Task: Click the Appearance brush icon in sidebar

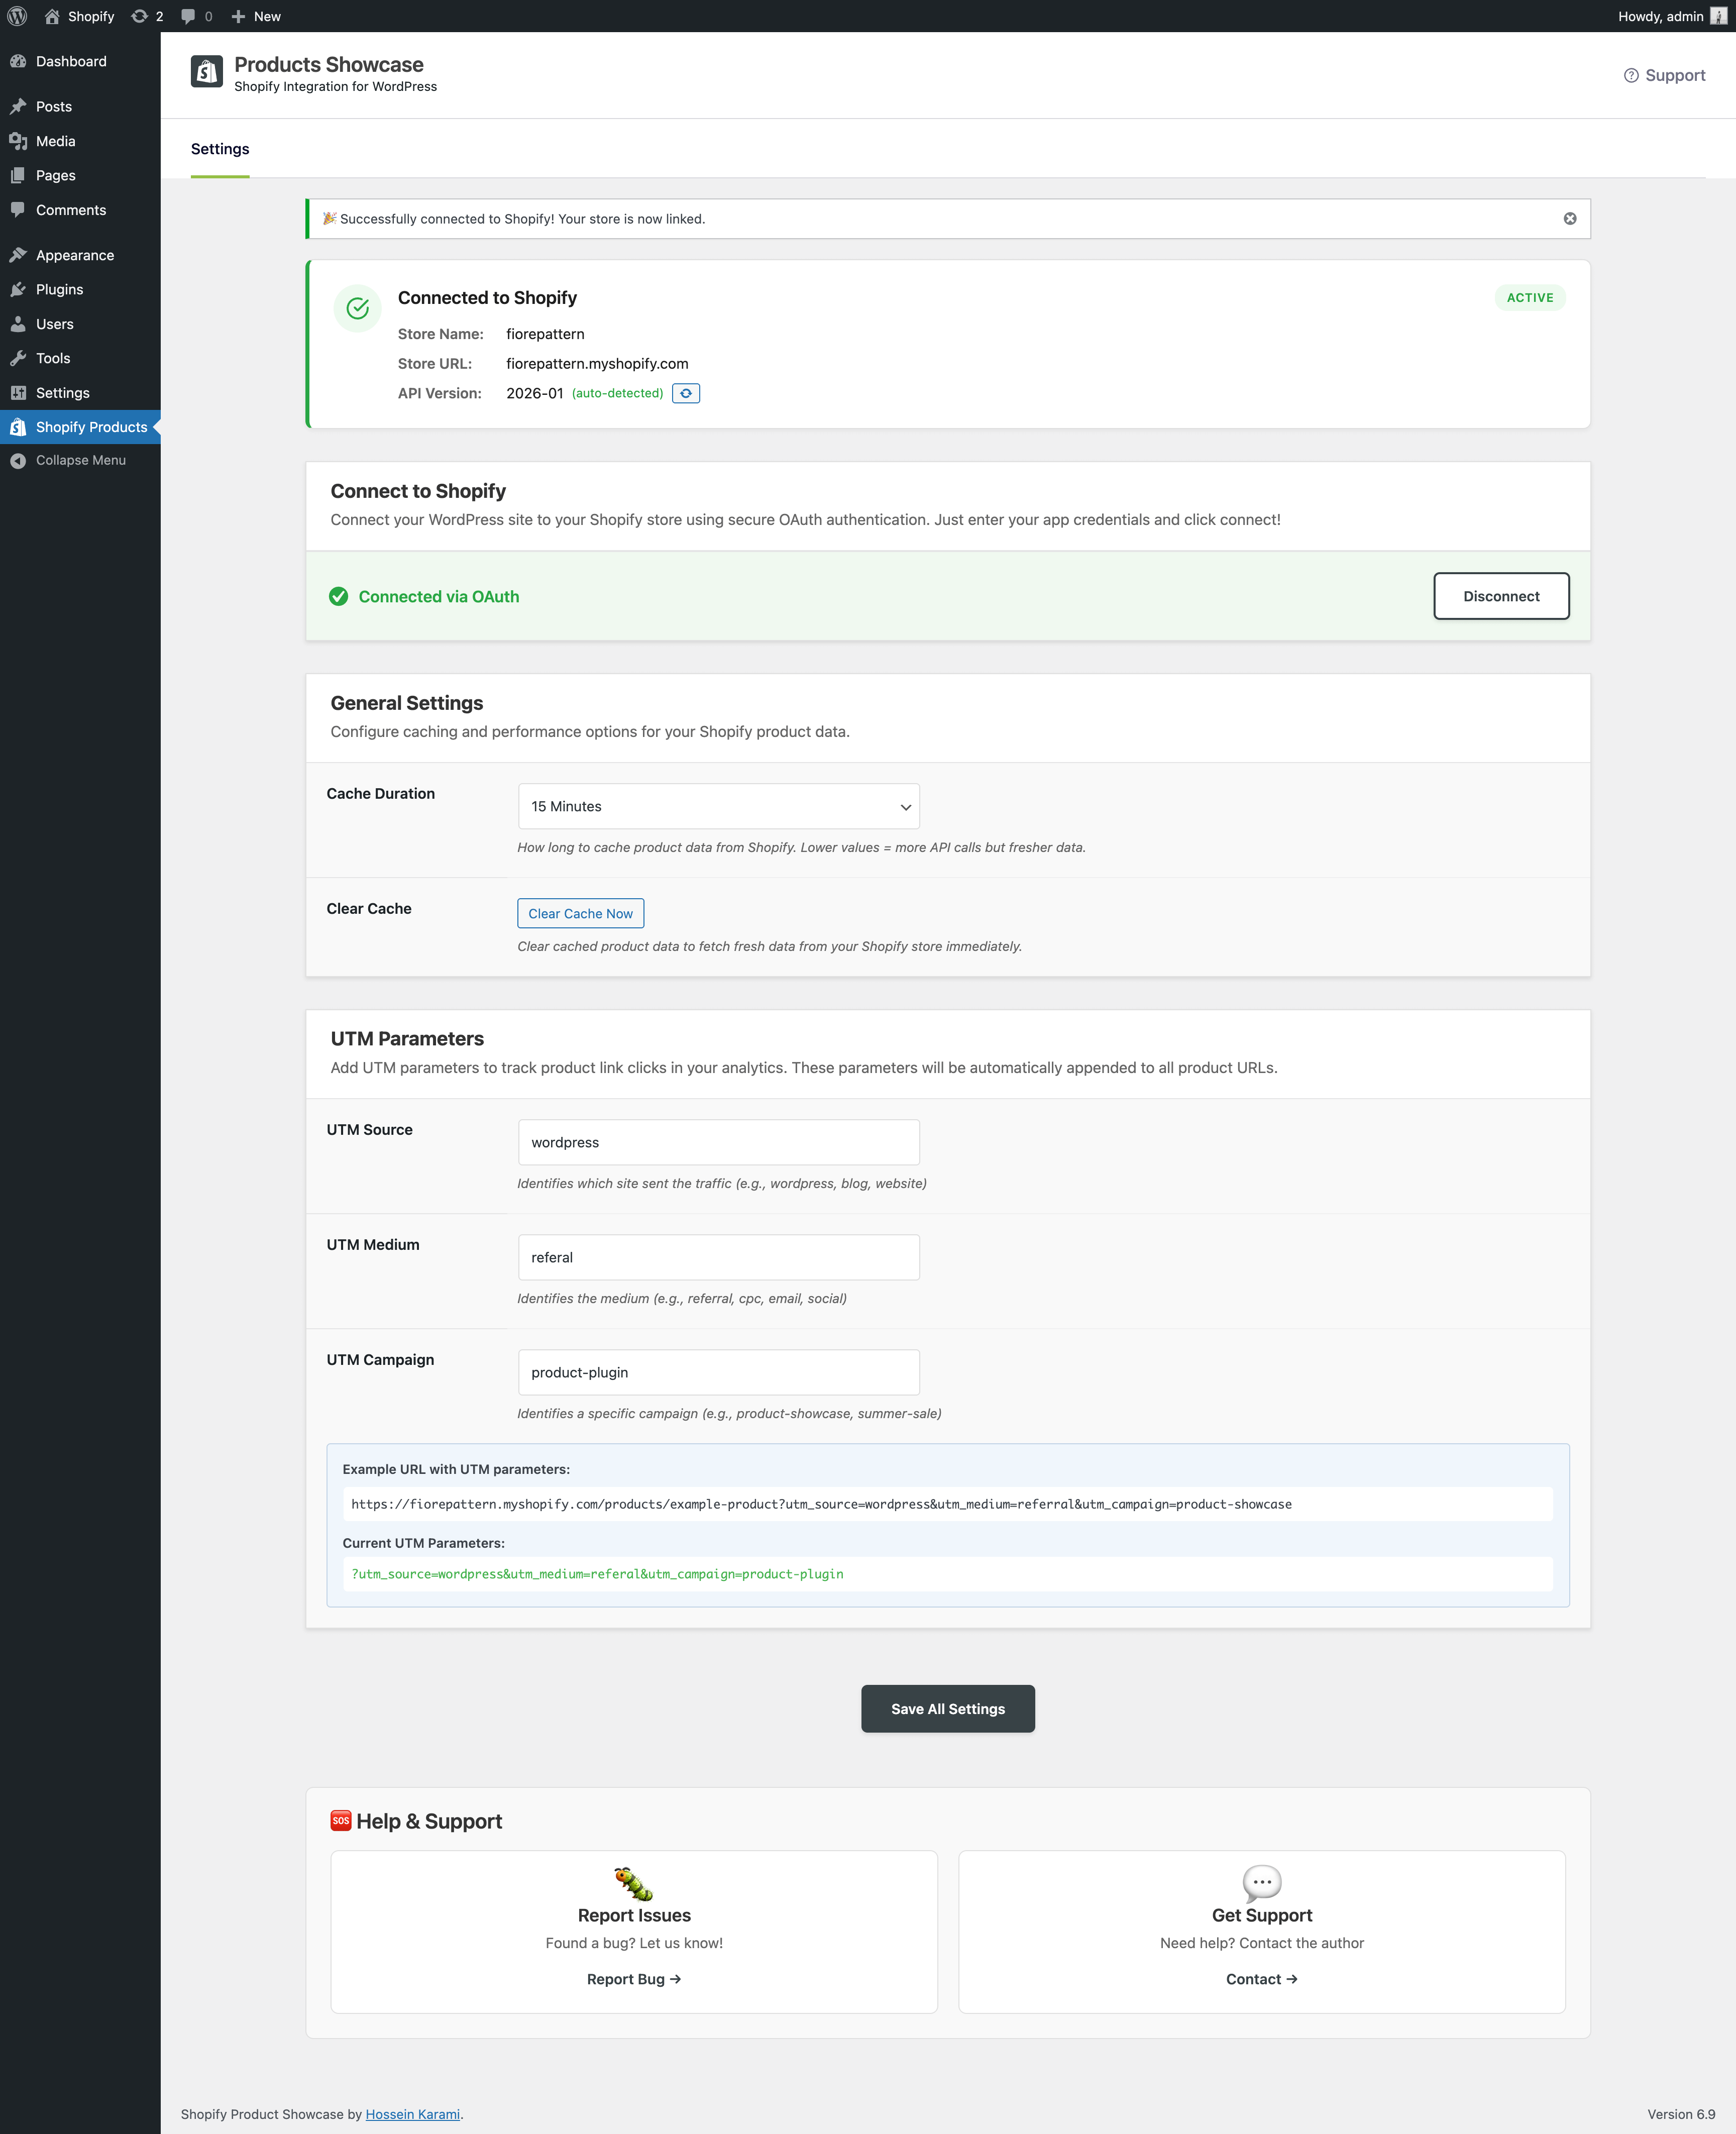Action: (x=19, y=254)
